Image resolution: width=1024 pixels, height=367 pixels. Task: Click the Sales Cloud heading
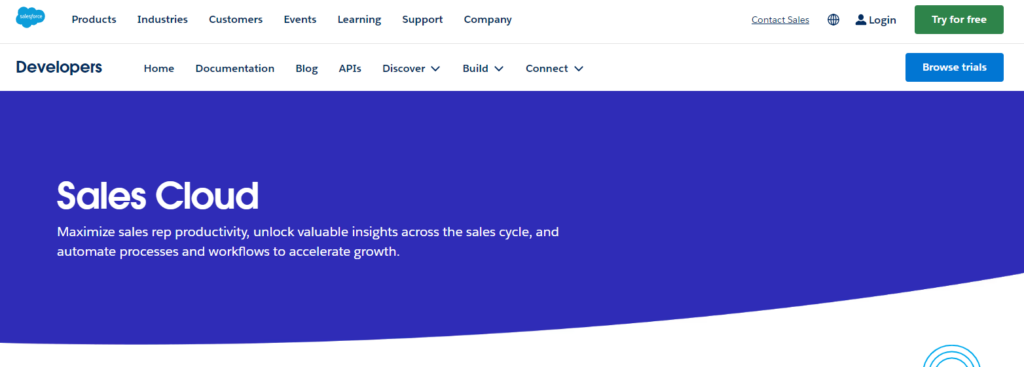pyautogui.click(x=158, y=195)
